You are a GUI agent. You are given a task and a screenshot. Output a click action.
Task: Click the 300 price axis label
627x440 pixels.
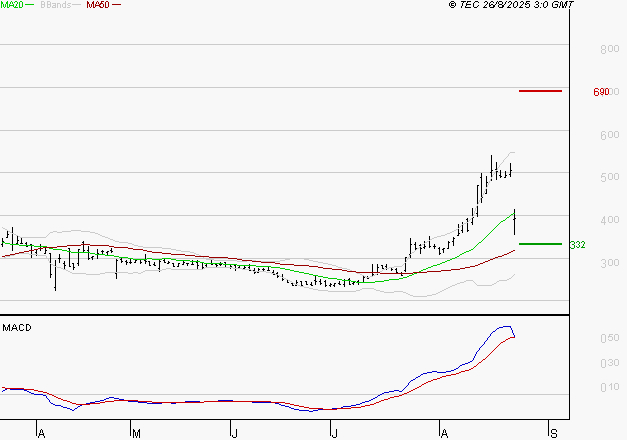click(x=610, y=263)
